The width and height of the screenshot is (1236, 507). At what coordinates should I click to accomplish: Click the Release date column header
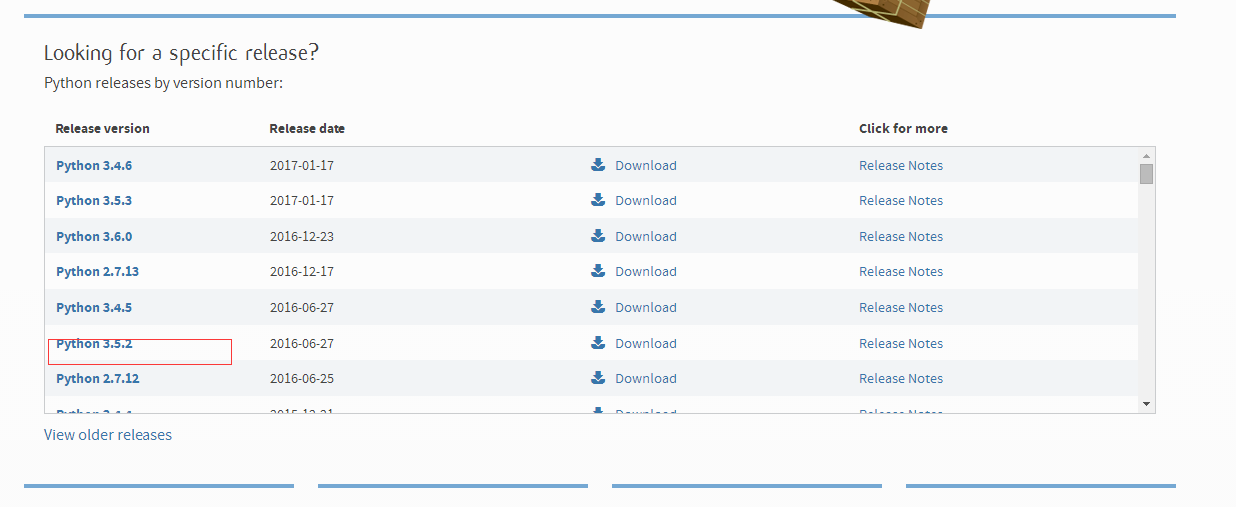(x=307, y=129)
